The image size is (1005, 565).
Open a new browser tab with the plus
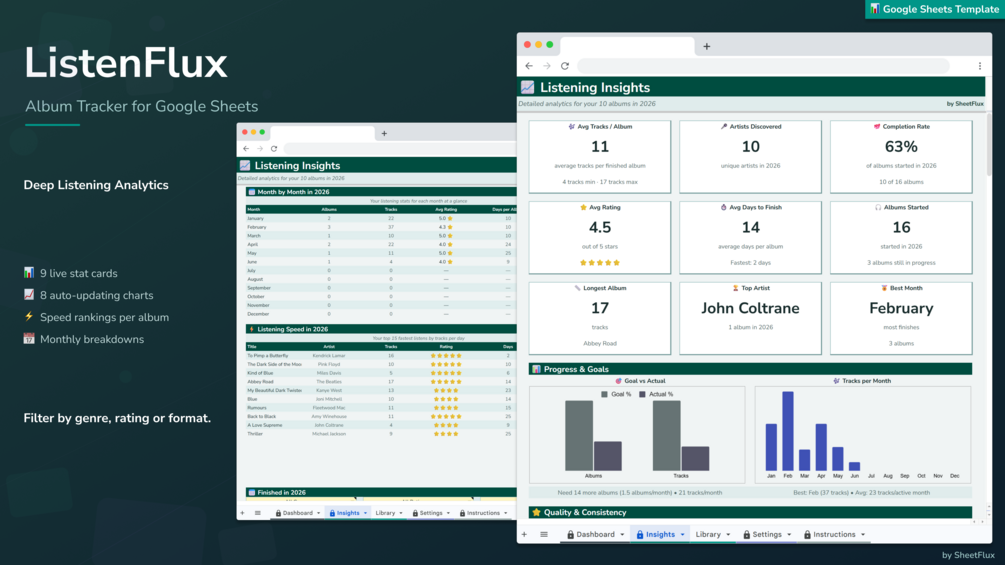point(706,46)
